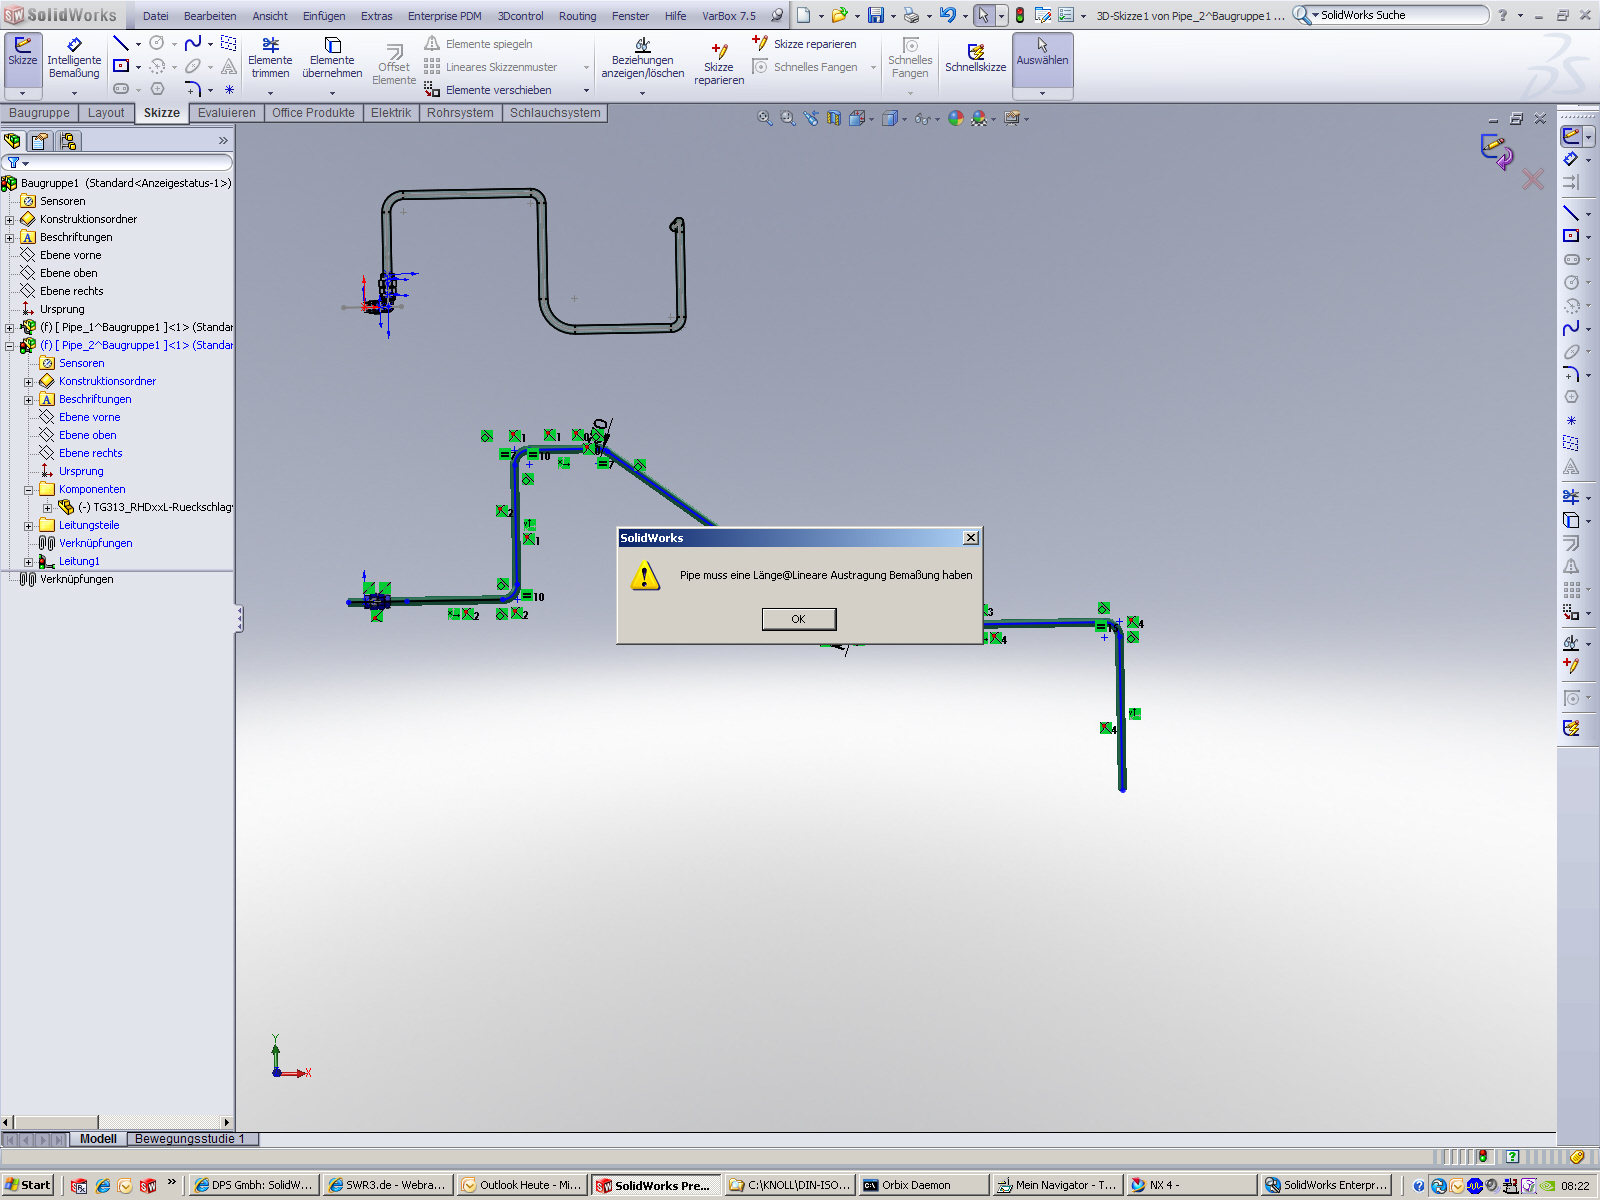The image size is (1600, 1200).
Task: Click OK in the SolidWorks warning dialog
Action: coord(798,619)
